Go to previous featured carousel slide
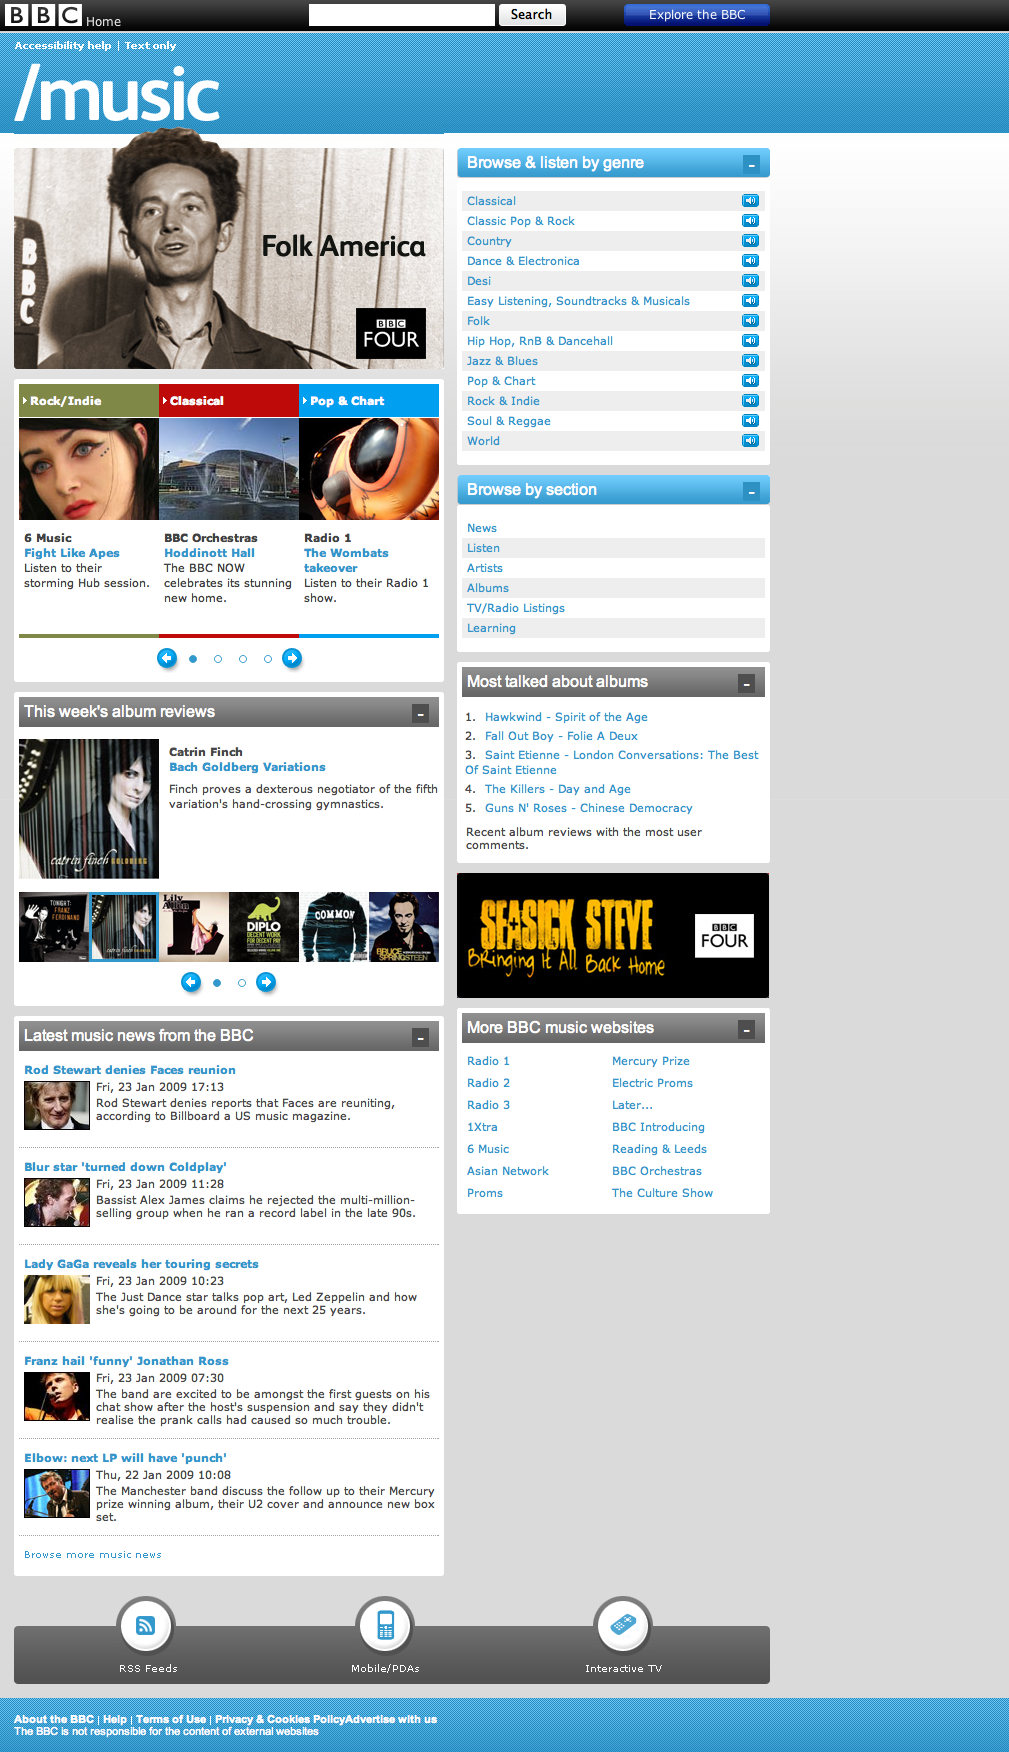 167,658
